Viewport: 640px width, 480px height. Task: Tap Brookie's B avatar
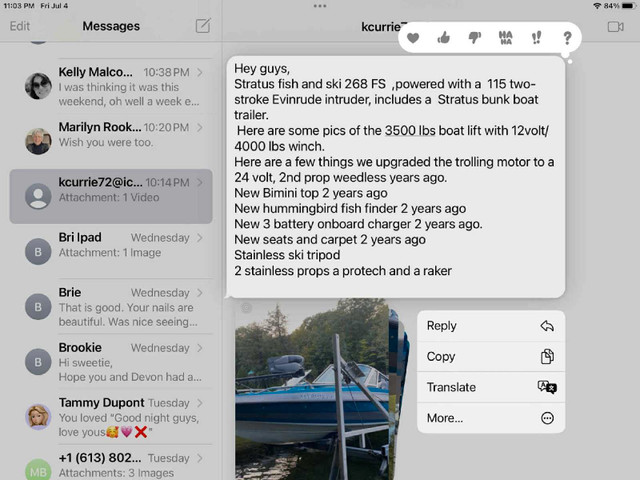pyautogui.click(x=38, y=362)
